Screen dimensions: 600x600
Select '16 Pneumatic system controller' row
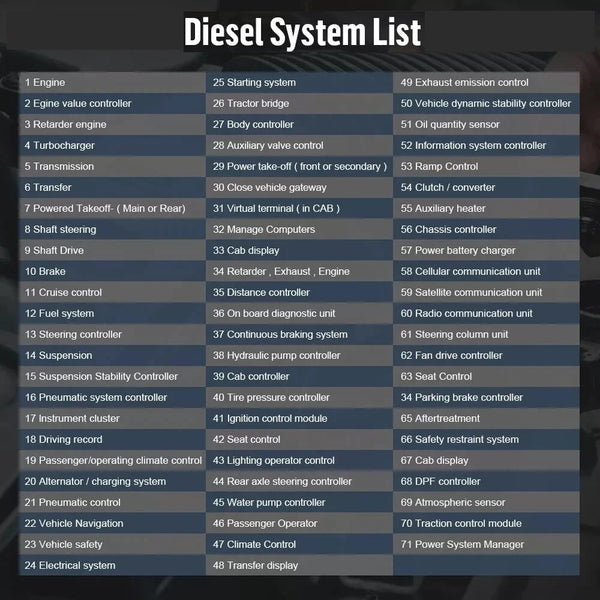pos(112,398)
